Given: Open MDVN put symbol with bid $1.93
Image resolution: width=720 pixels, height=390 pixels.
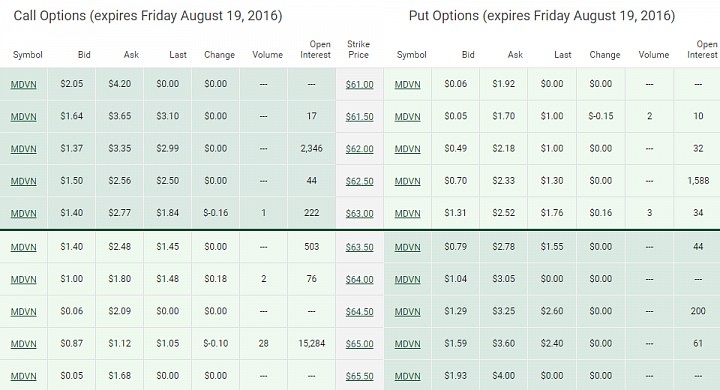Looking at the screenshot, I should [x=407, y=376].
